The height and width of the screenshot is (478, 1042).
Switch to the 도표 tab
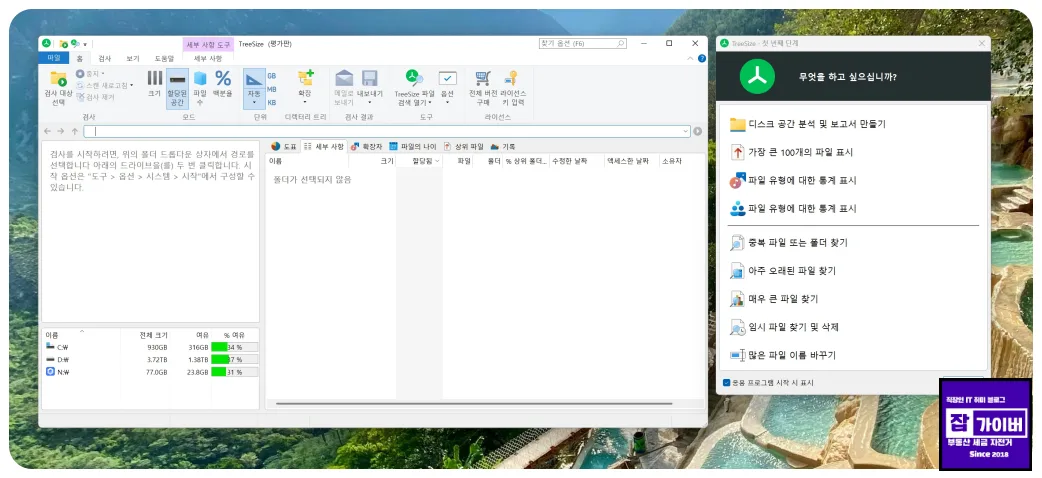284,146
